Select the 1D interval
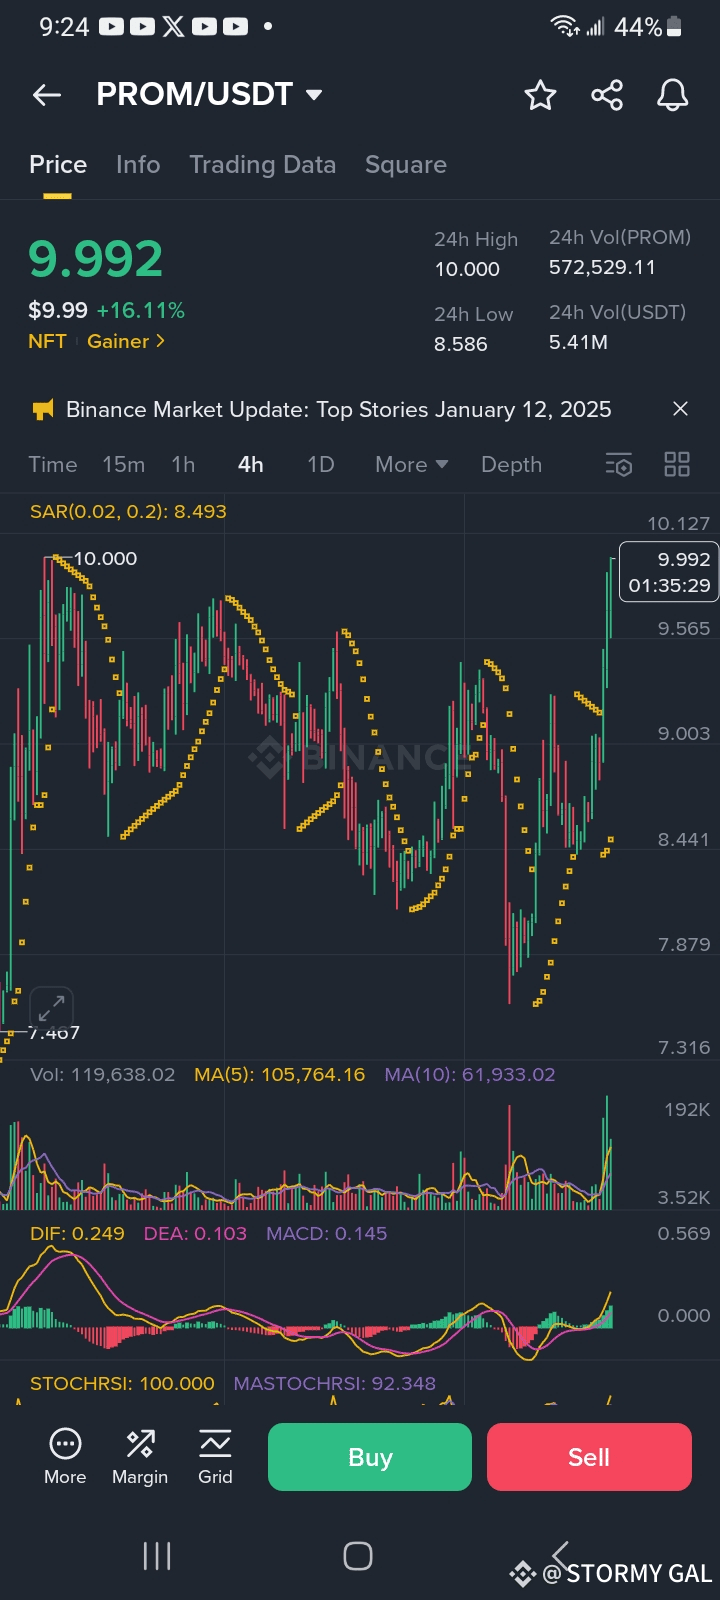Screen dimensions: 720x1600 pyautogui.click(x=320, y=464)
